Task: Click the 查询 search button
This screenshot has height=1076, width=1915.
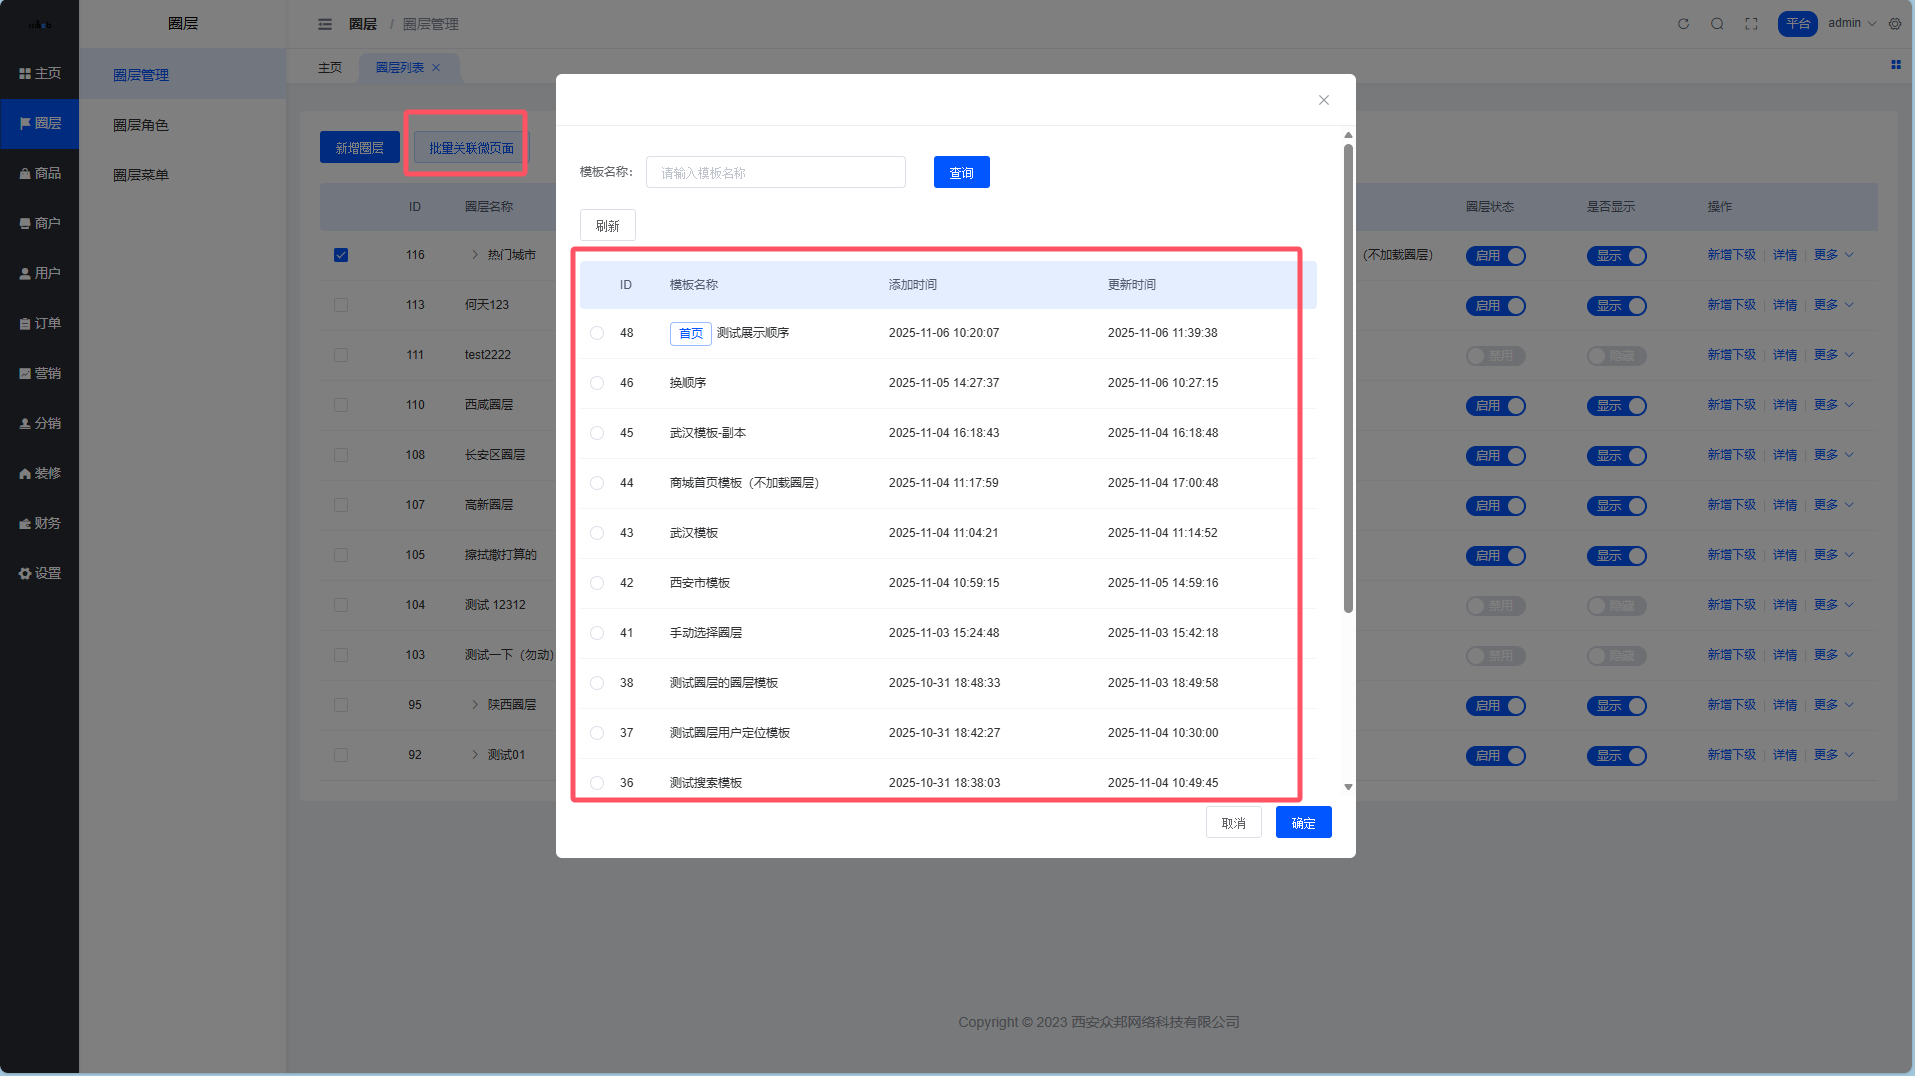Action: tap(961, 173)
